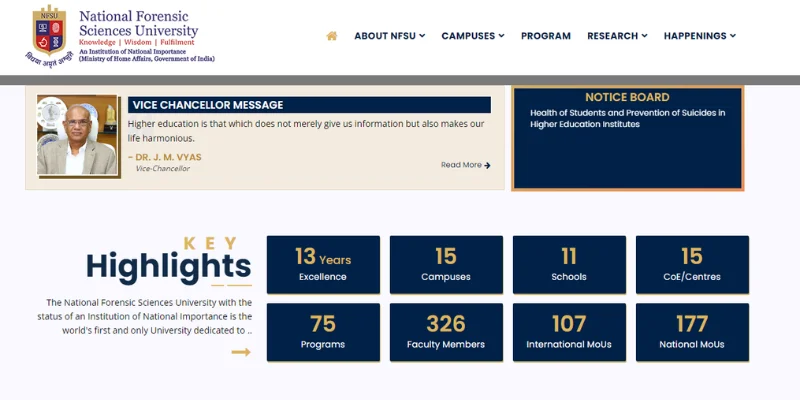Go to the Program menu item

[545, 36]
